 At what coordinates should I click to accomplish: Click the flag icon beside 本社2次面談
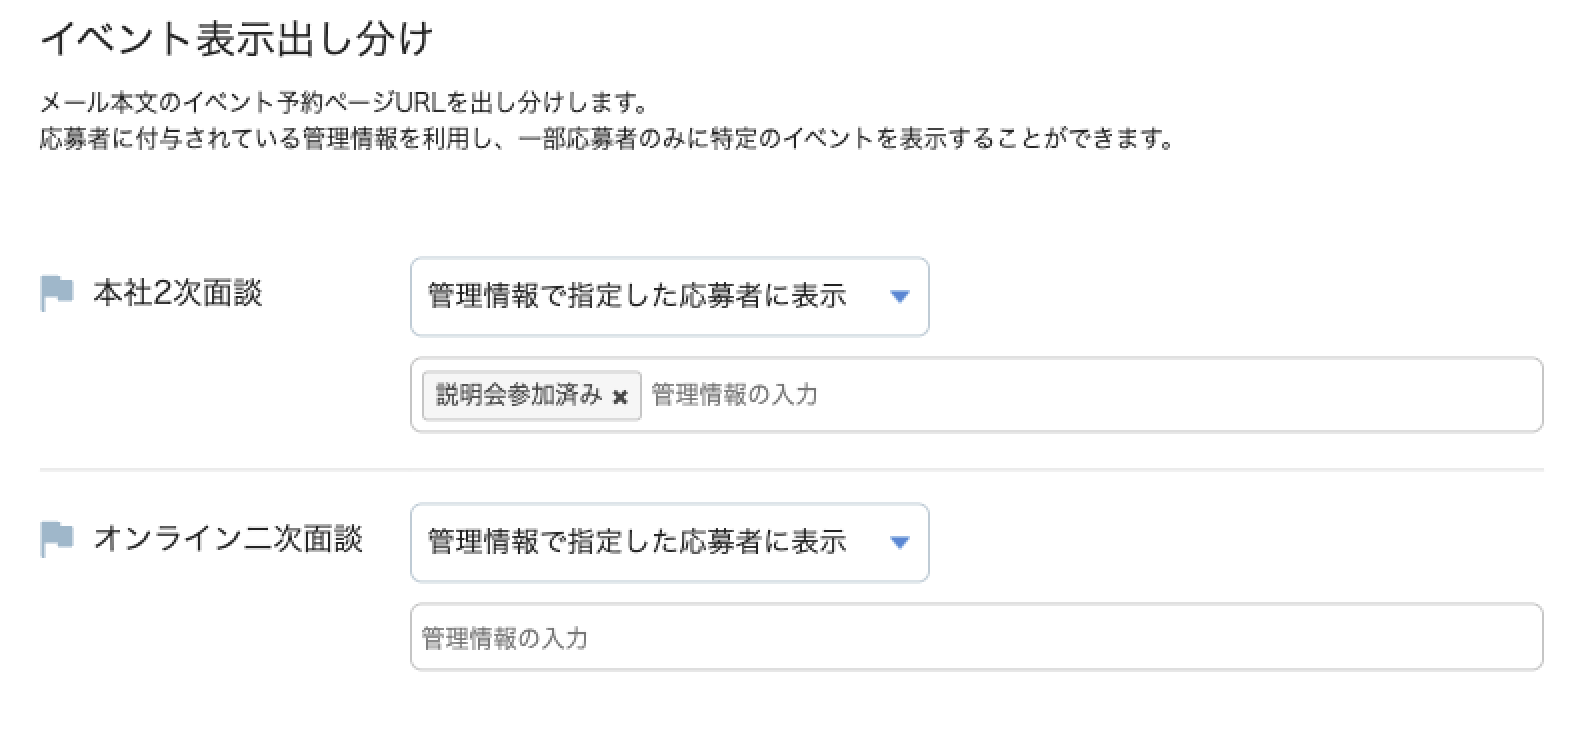[x=56, y=294]
